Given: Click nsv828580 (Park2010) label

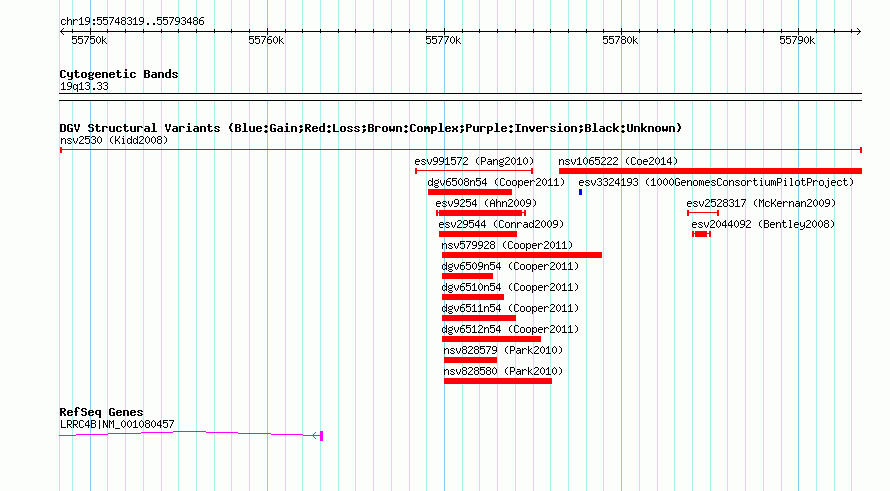Looking at the screenshot, I should click(x=503, y=371).
